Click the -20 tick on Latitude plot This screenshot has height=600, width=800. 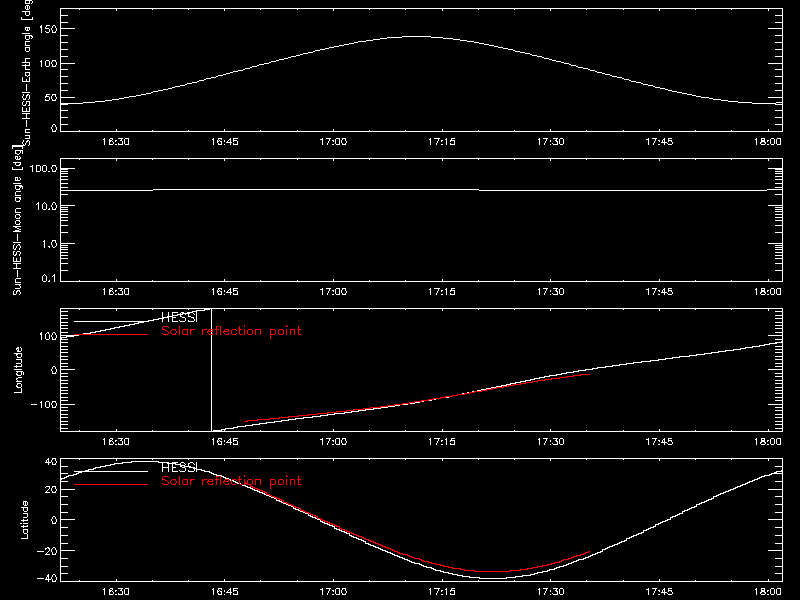(47, 551)
